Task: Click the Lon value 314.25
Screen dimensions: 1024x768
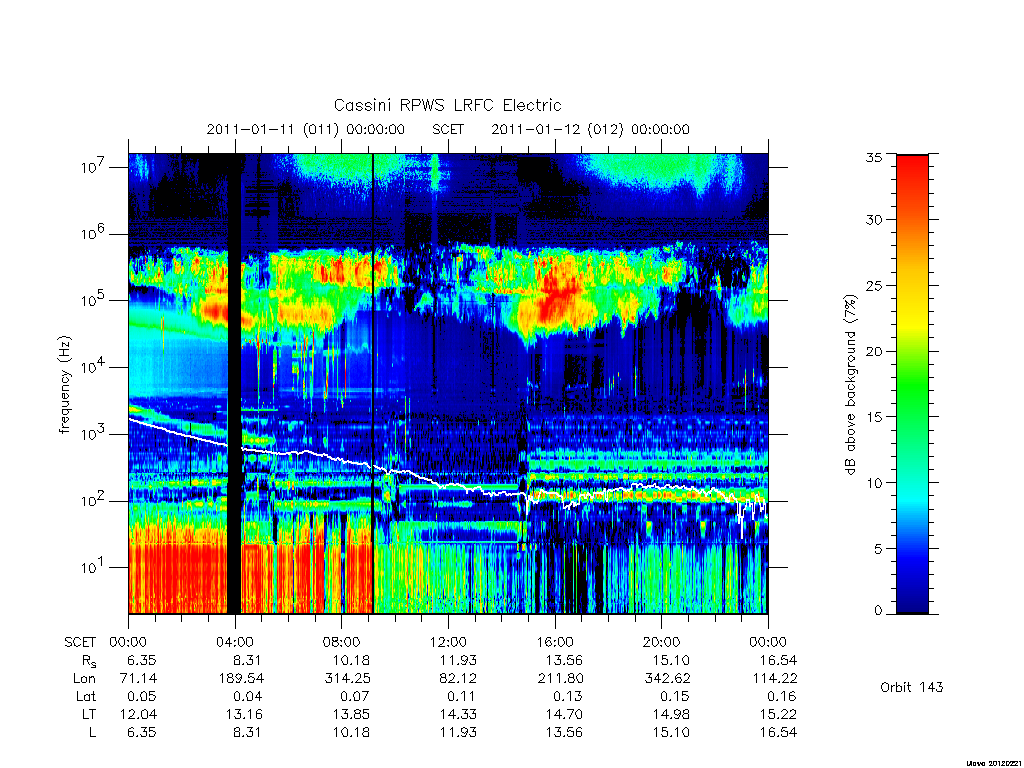Action: 347,679
